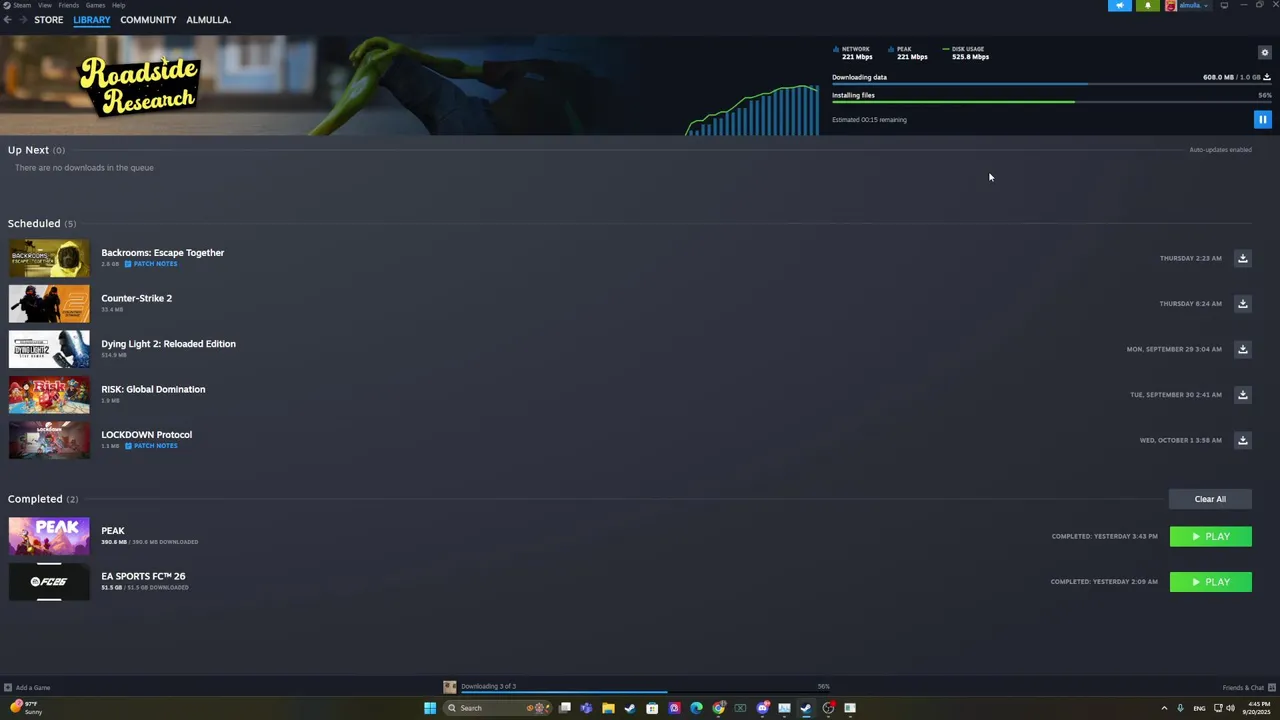Open notifications bell icon
The image size is (1280, 720).
pos(1148,5)
